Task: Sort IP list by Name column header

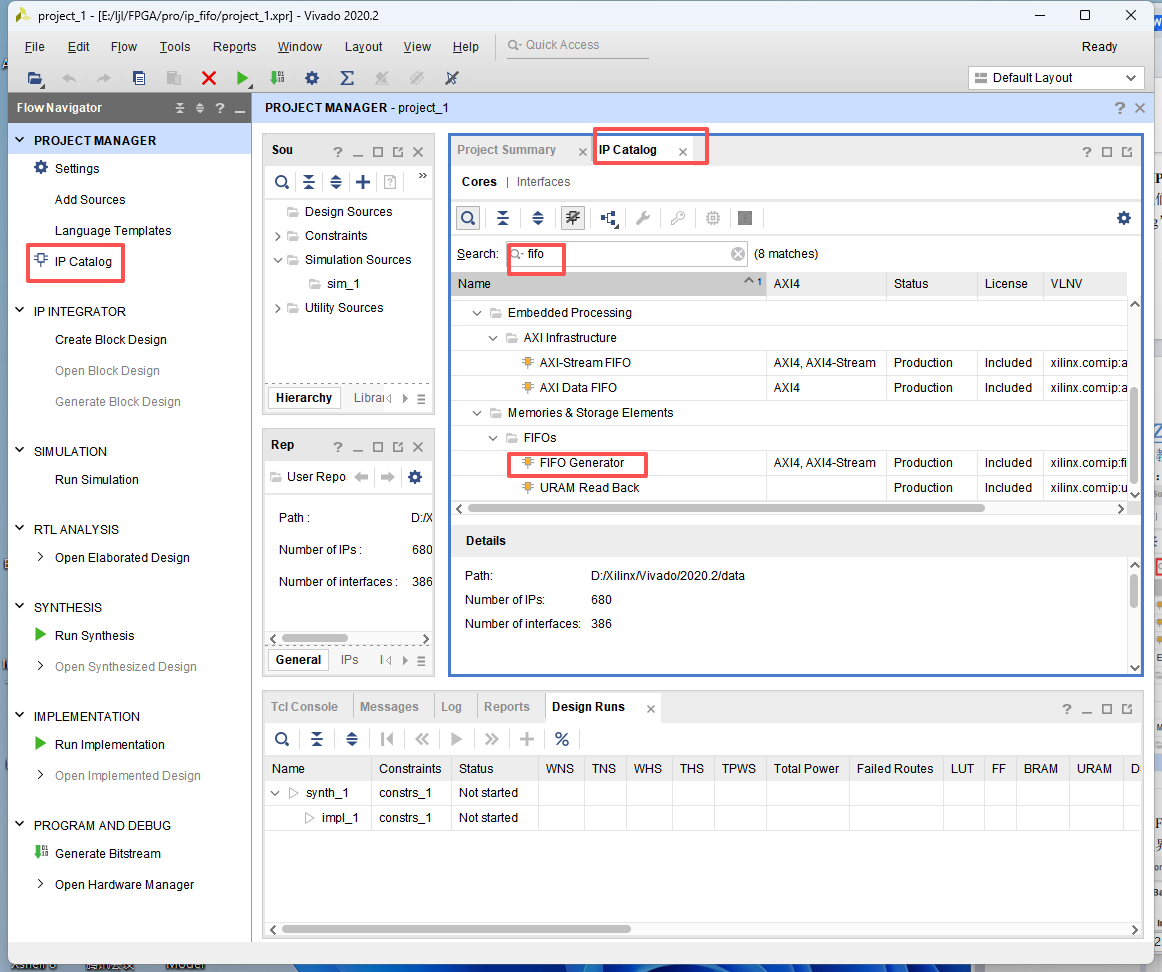Action: pyautogui.click(x=609, y=284)
